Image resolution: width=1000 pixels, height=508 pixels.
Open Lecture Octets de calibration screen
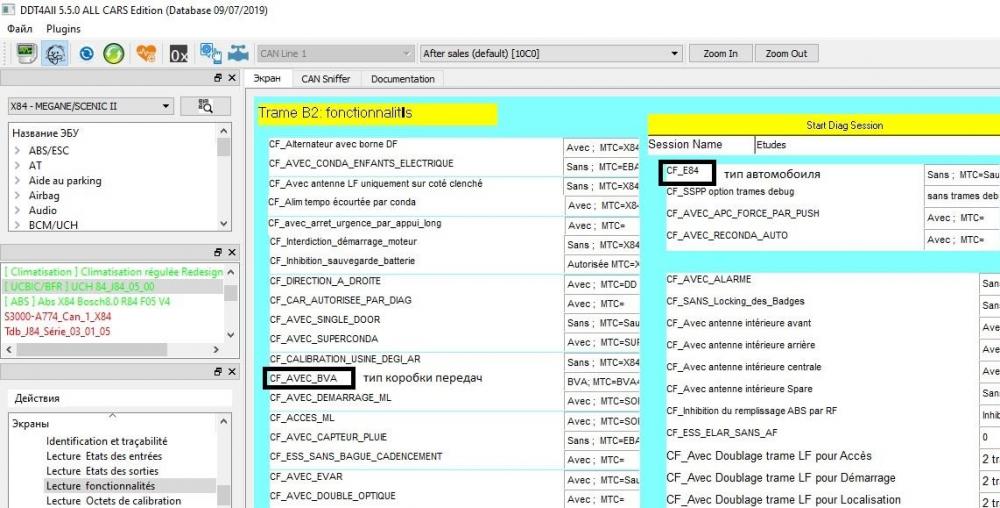click(x=114, y=501)
